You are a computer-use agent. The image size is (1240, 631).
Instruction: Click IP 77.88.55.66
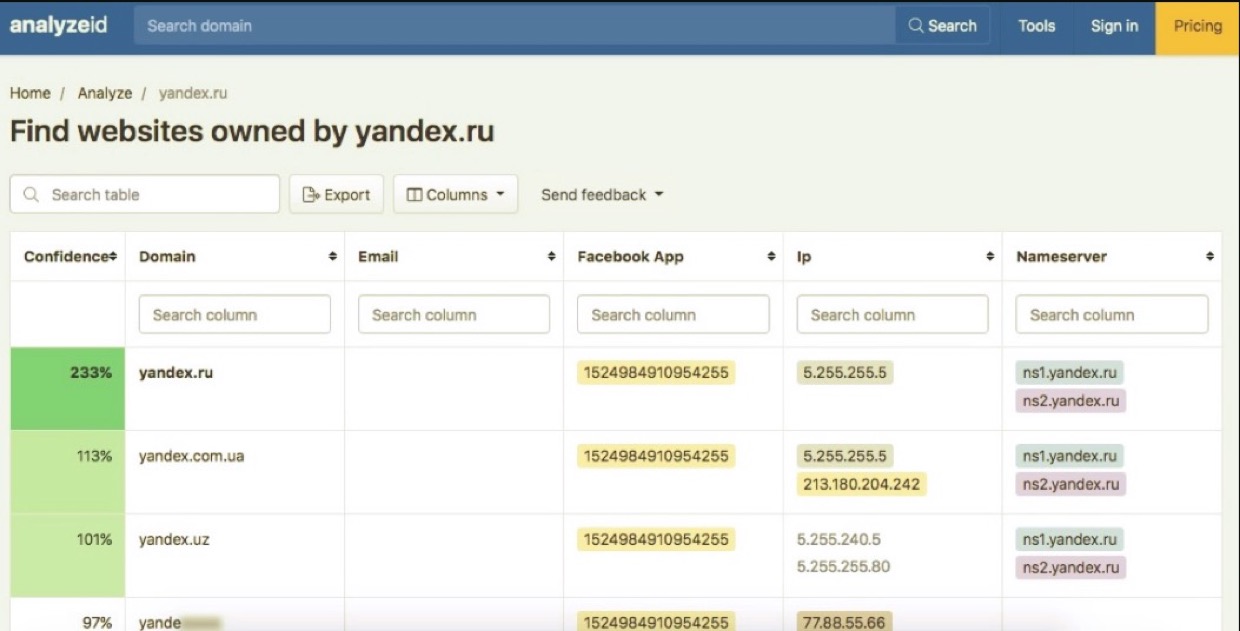pyautogui.click(x=845, y=622)
